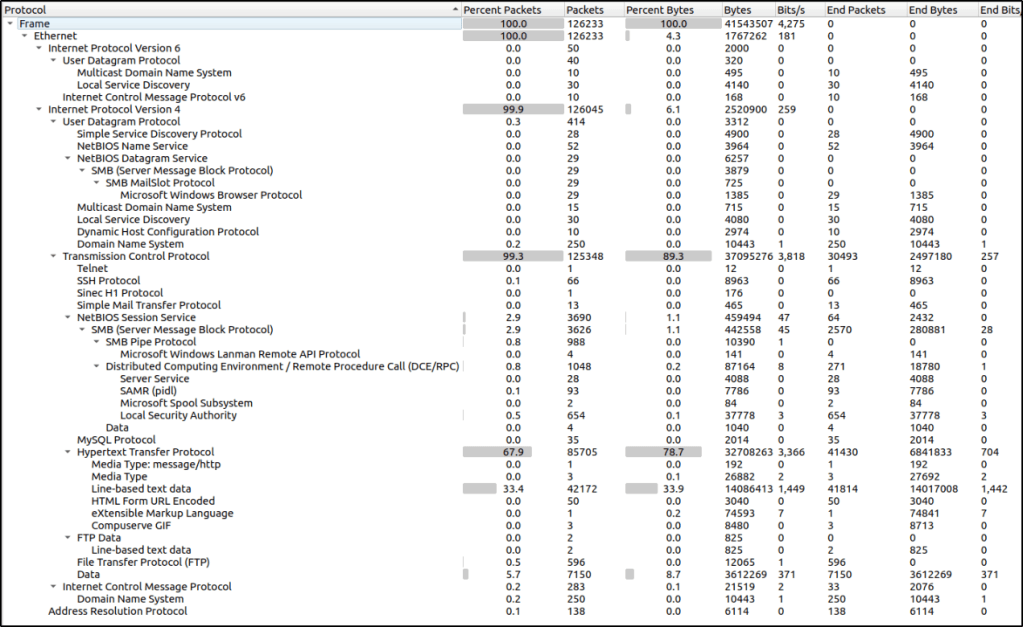Image resolution: width=1023 pixels, height=627 pixels.
Task: Click the Frame 100.0 percent packets bar
Action: coord(513,23)
